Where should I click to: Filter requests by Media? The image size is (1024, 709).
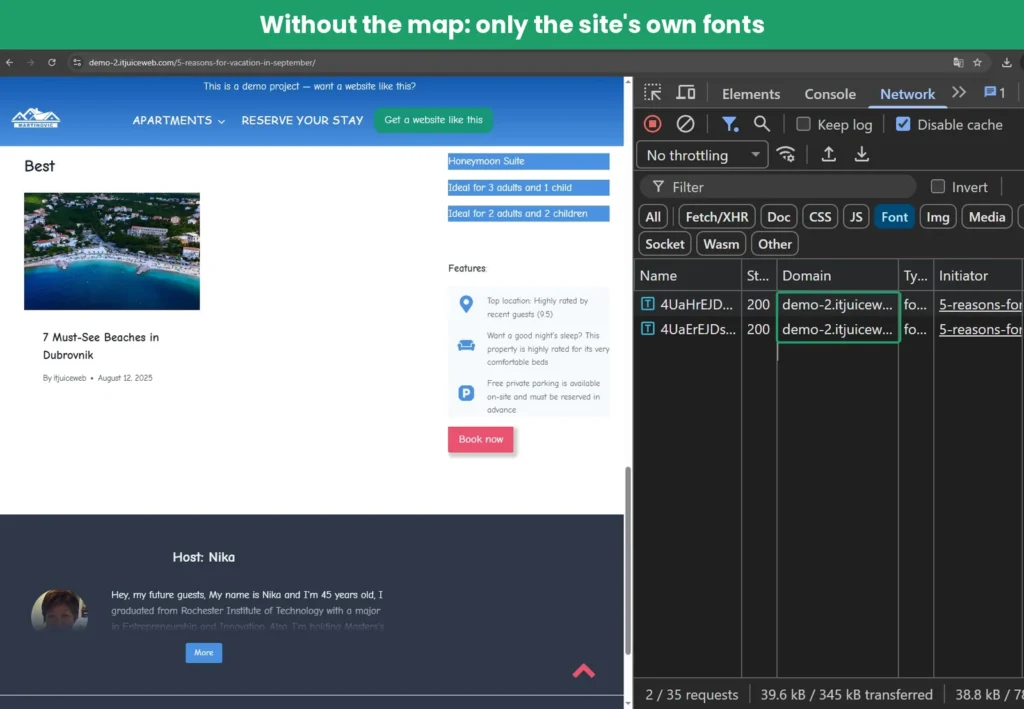tap(987, 217)
